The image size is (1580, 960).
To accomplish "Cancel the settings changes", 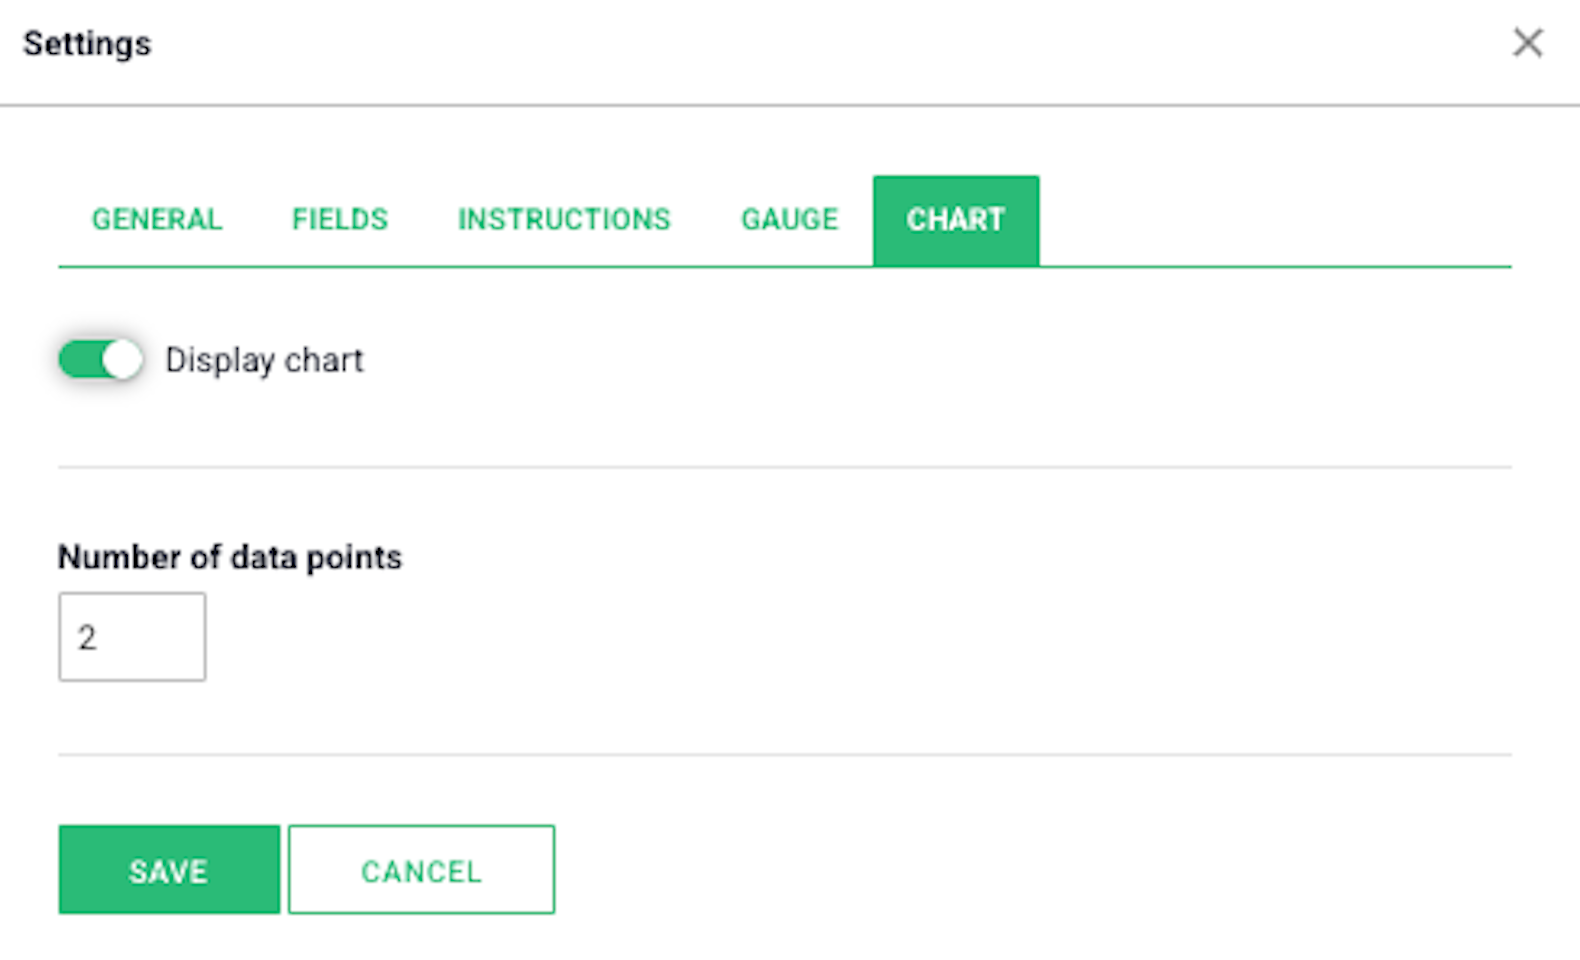I will 421,870.
